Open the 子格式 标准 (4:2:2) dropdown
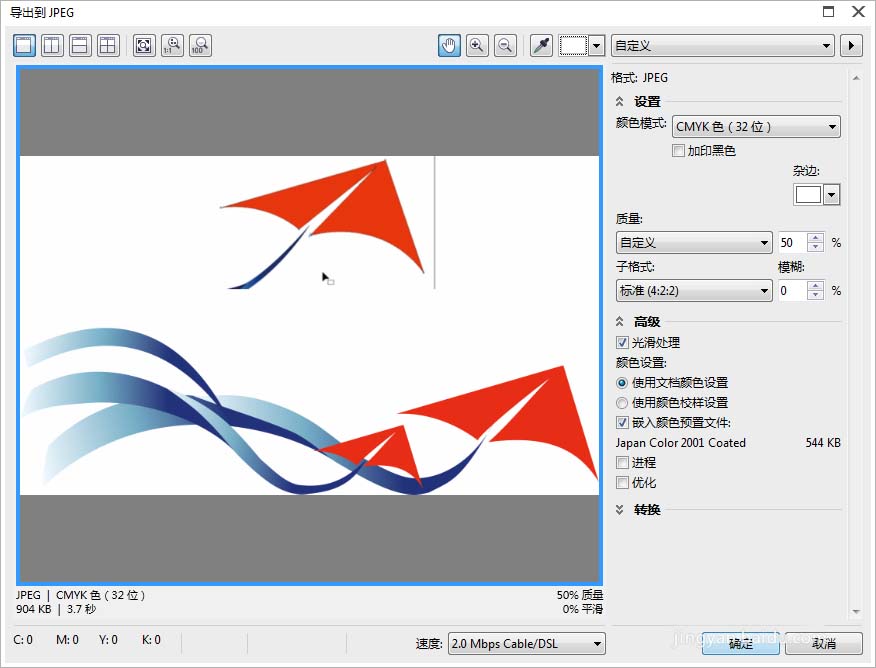This screenshot has width=876, height=668. coord(694,290)
